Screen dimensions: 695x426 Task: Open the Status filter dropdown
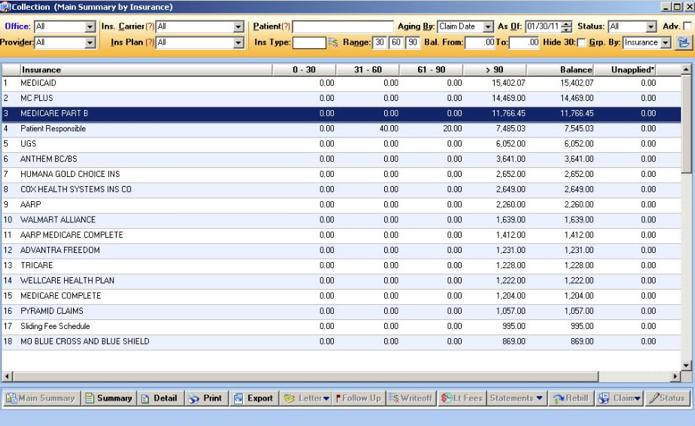pos(651,26)
